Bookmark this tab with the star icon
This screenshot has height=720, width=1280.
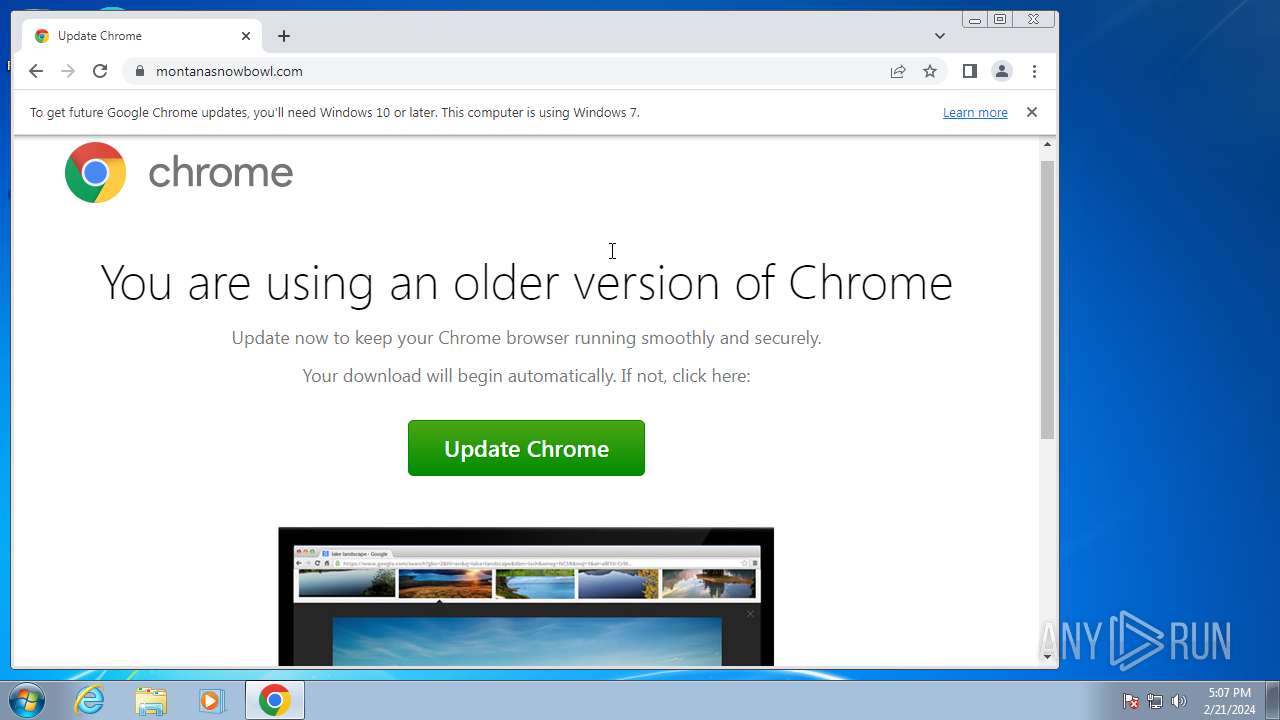tap(930, 71)
